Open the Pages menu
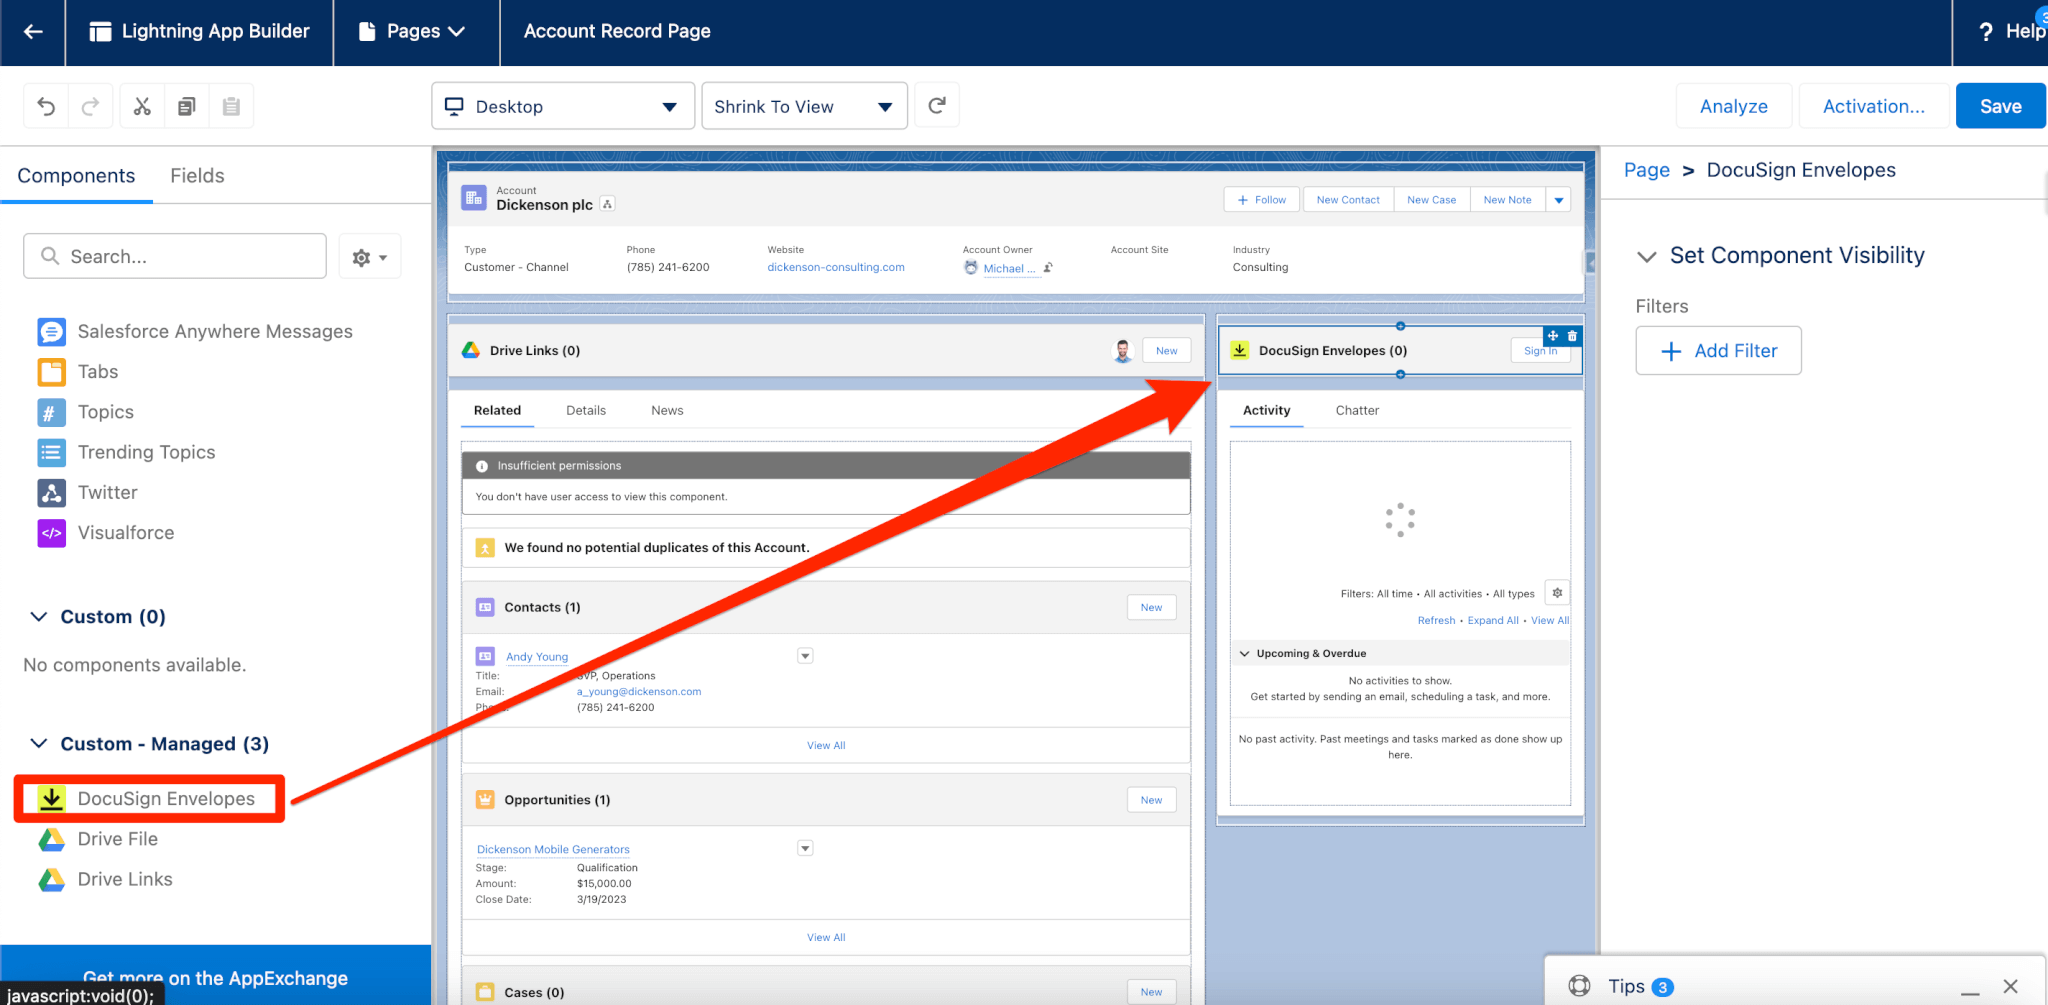 (412, 32)
